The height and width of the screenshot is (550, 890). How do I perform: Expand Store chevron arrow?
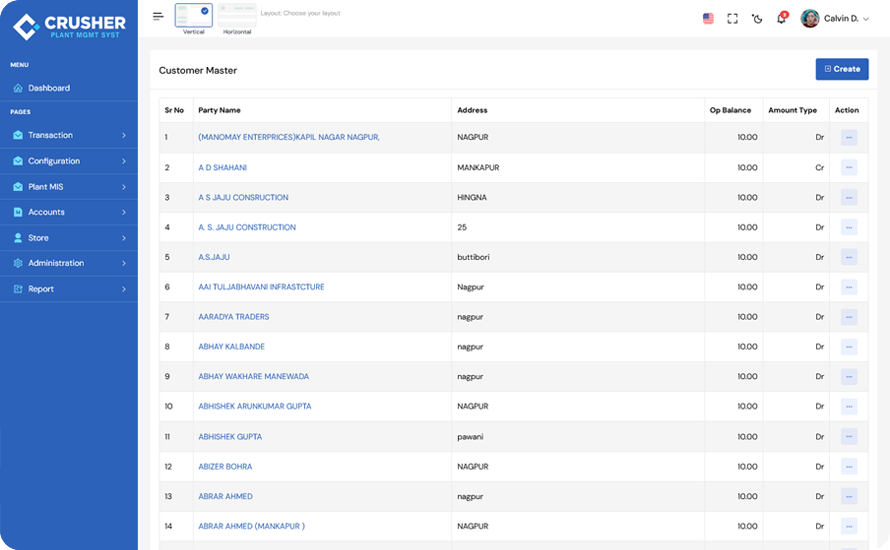124,238
